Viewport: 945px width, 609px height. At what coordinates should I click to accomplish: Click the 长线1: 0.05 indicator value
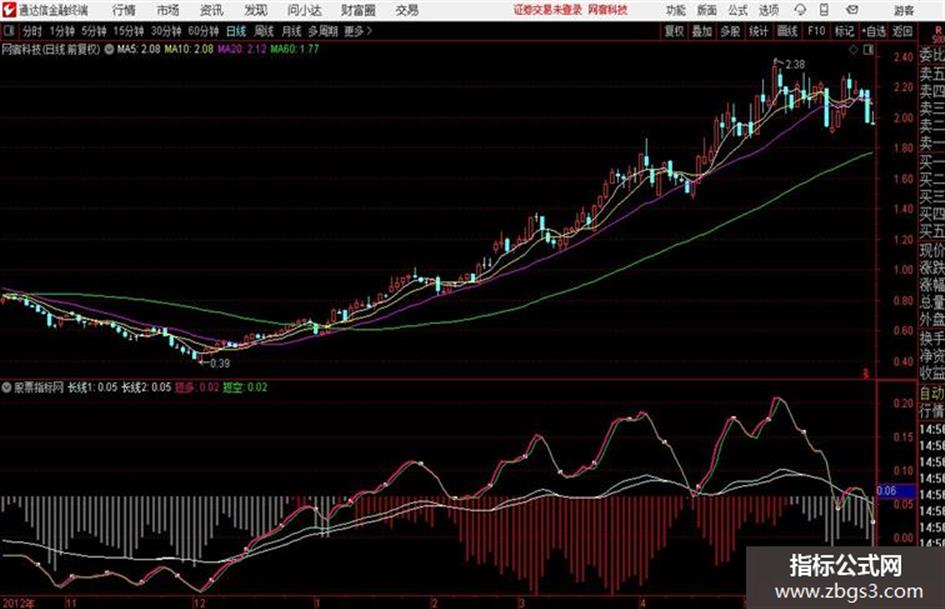pos(92,387)
